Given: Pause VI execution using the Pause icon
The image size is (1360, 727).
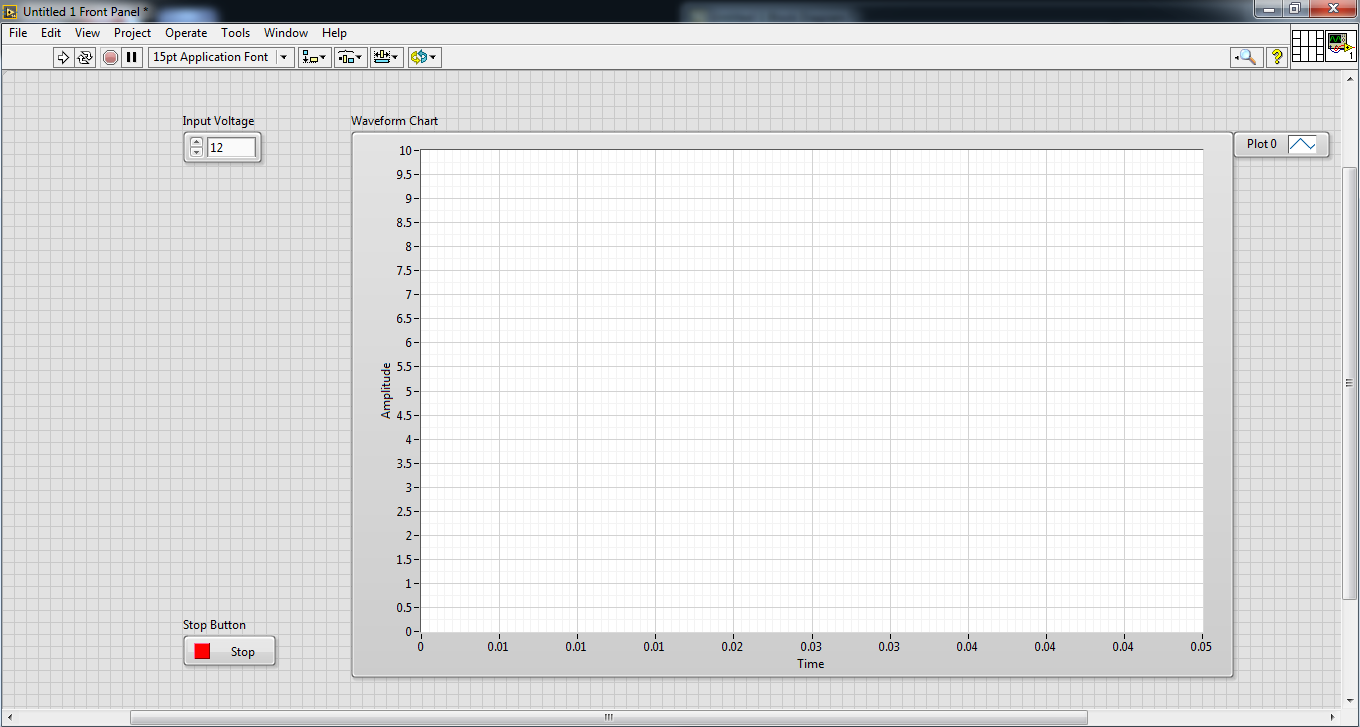Looking at the screenshot, I should [131, 57].
